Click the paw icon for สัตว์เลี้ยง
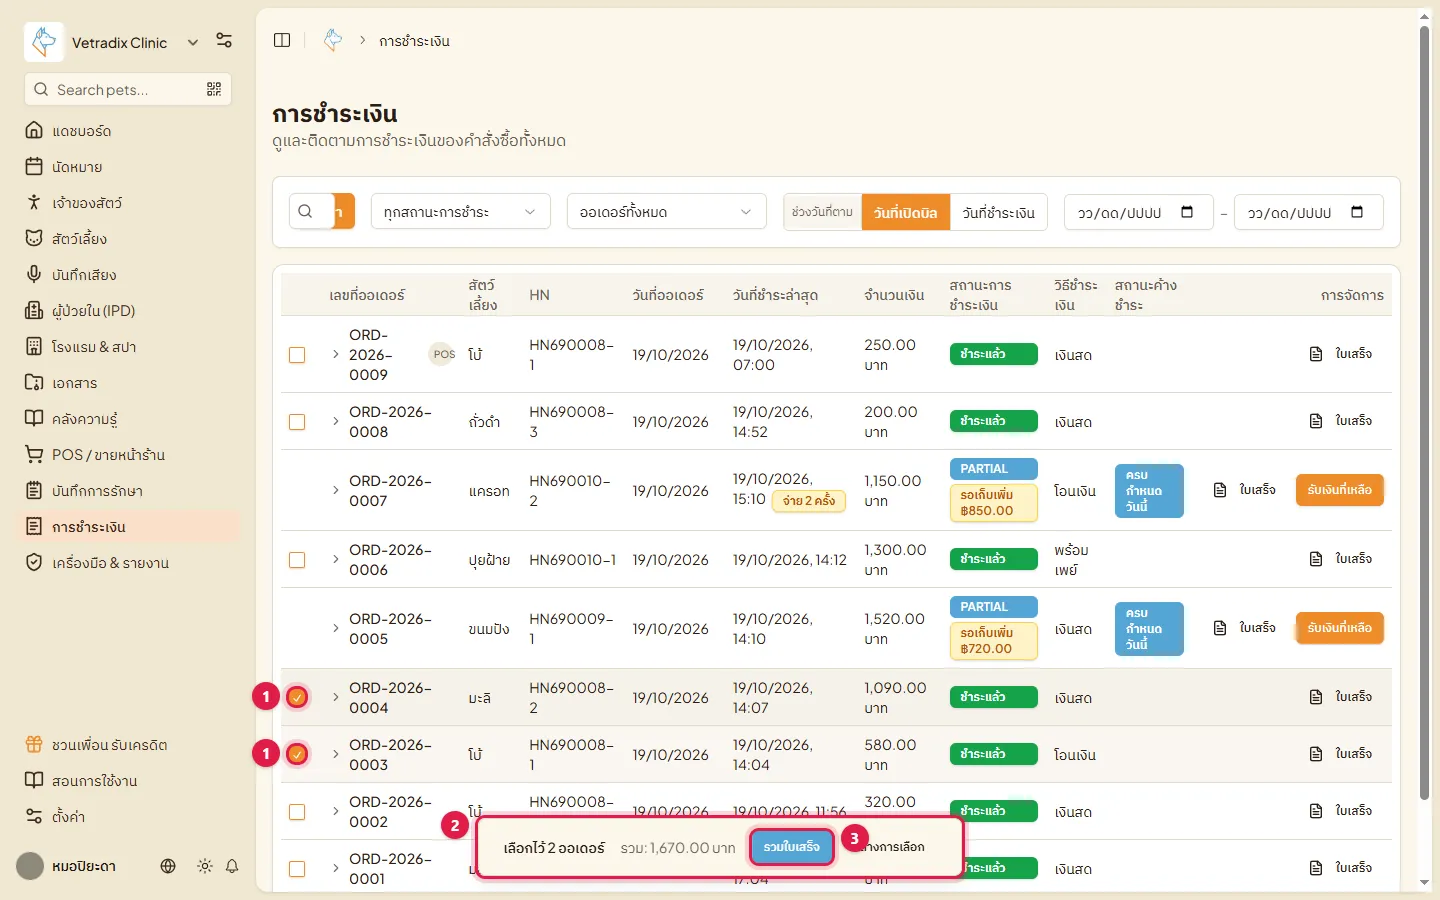 (34, 238)
